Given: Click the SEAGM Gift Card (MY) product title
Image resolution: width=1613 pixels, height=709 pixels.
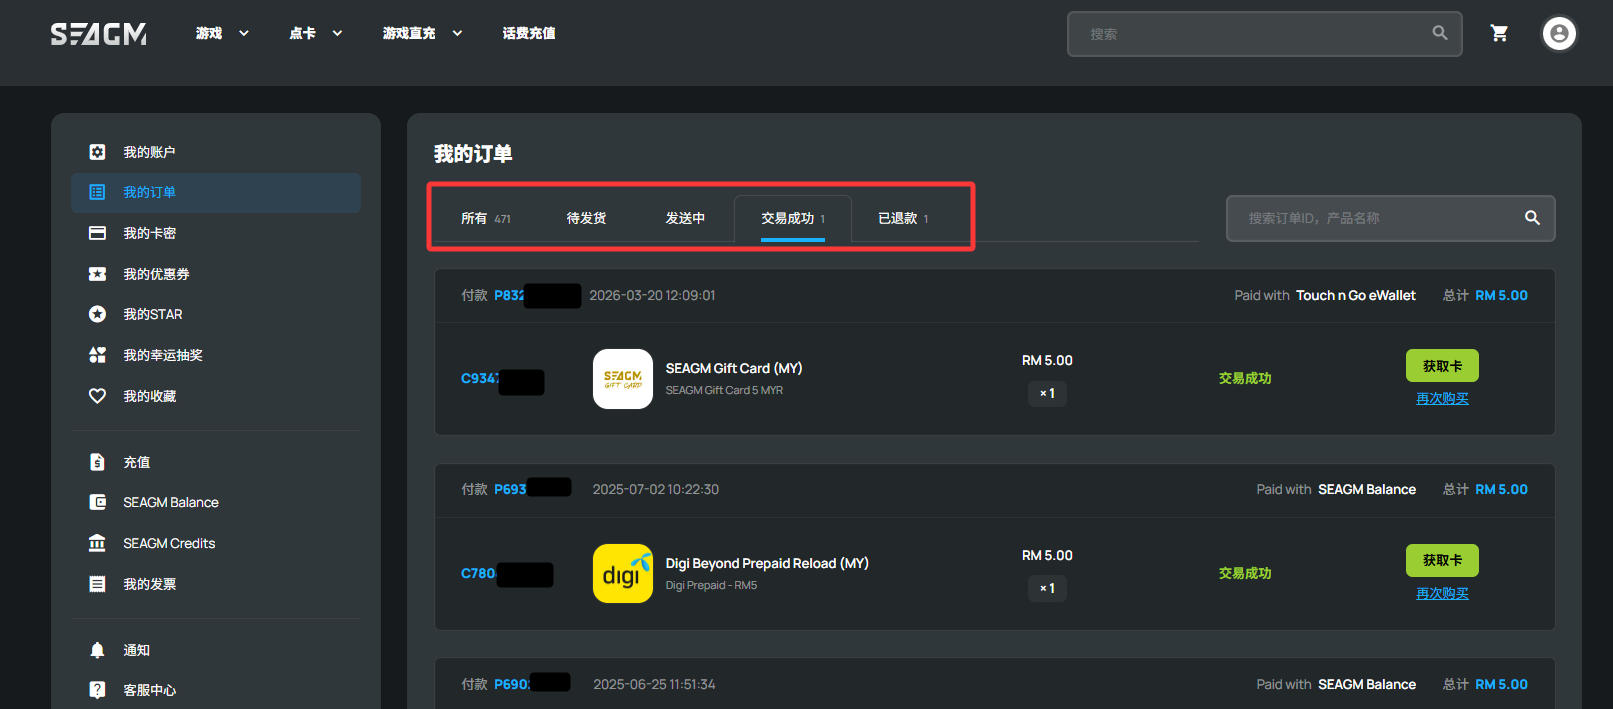Looking at the screenshot, I should [x=734, y=368].
